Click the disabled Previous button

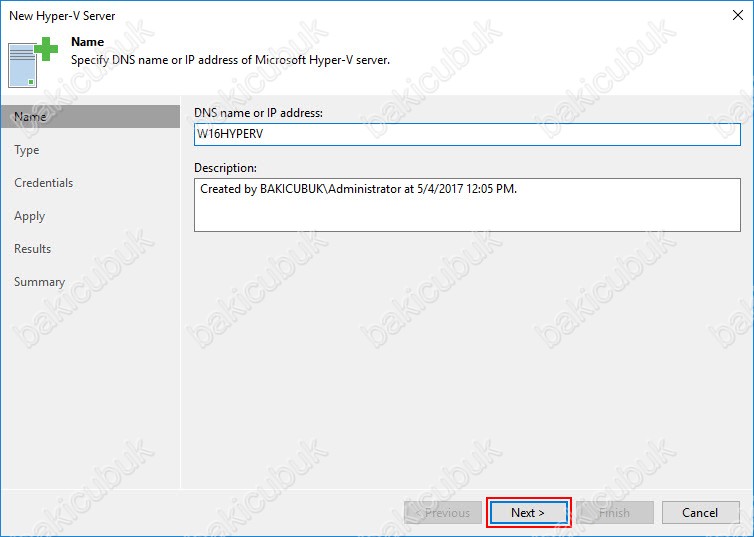point(443,512)
